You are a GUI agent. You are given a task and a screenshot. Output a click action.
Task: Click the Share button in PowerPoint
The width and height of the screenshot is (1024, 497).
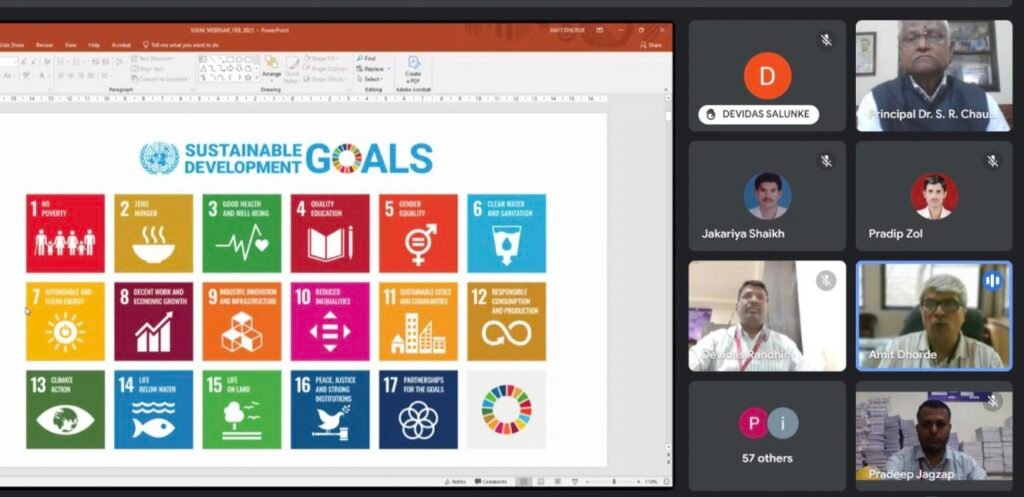(x=654, y=45)
